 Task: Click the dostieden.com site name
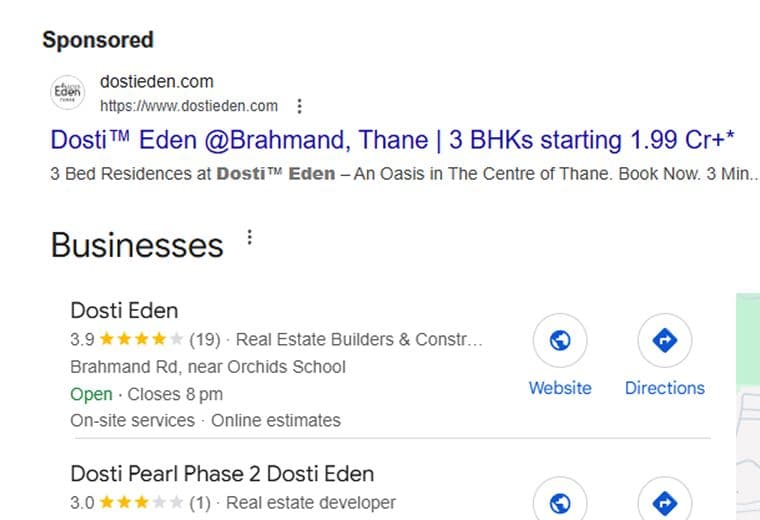157,82
